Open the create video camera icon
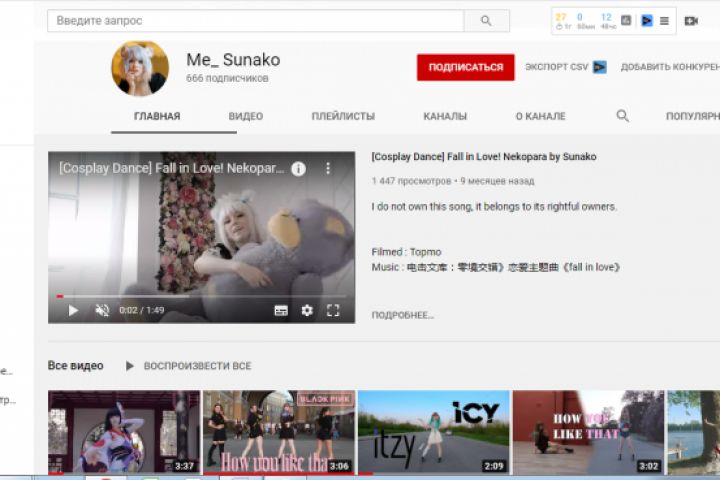Screen dimensions: 720x480 click(691, 21)
